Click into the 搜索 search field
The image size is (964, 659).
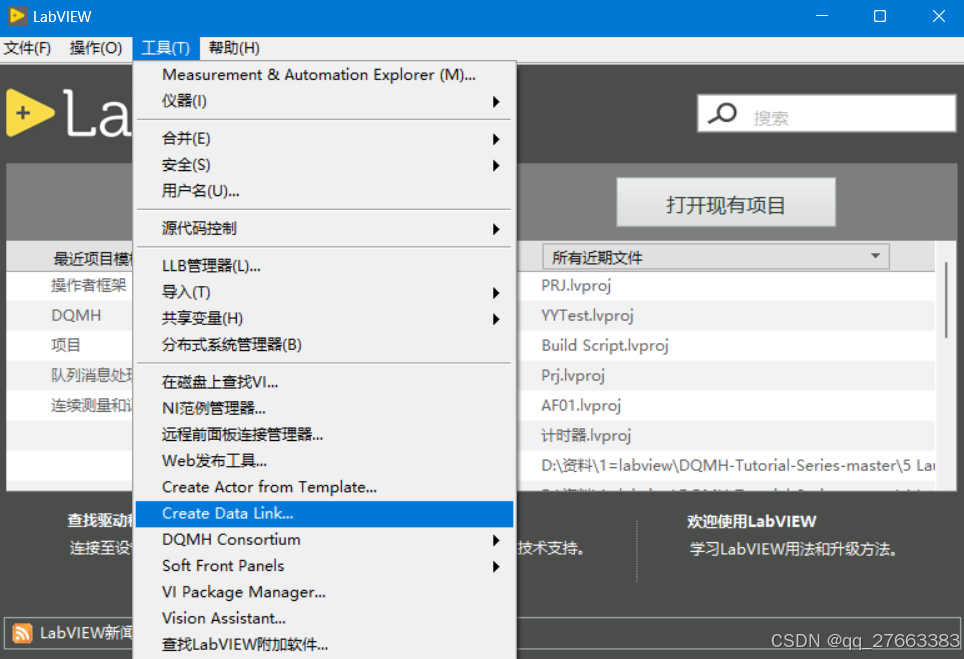coord(826,114)
